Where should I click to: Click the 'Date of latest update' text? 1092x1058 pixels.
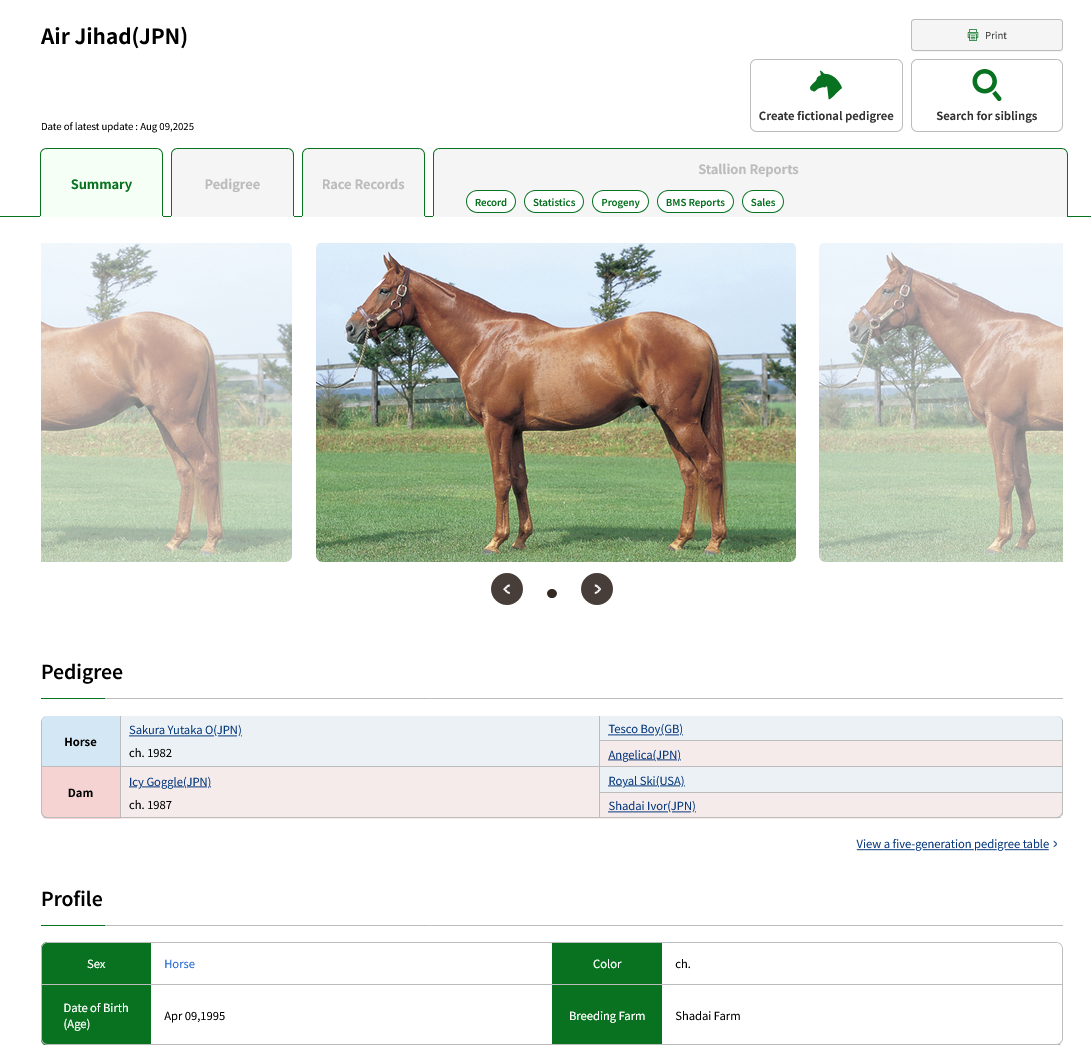(118, 127)
